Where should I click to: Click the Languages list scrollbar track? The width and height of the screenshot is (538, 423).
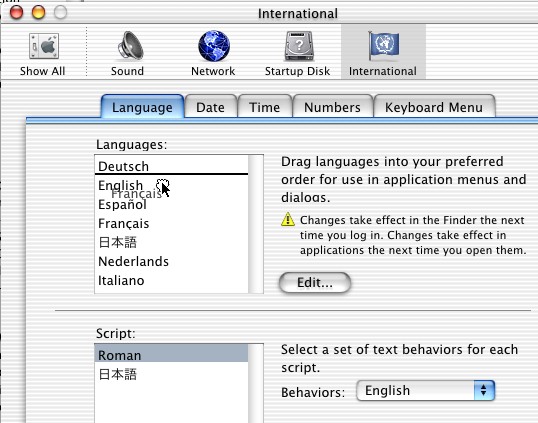click(256, 224)
